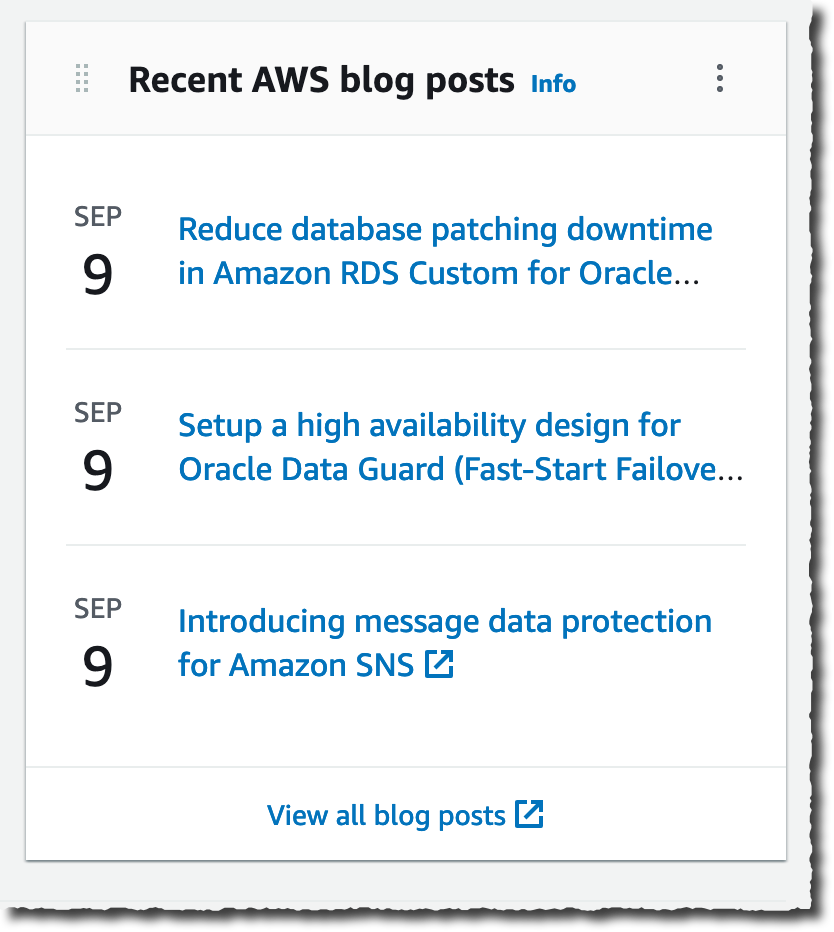Screen dimensions: 834x932
Task: Click day number 9 of Data Guard post
Action: 98,470
